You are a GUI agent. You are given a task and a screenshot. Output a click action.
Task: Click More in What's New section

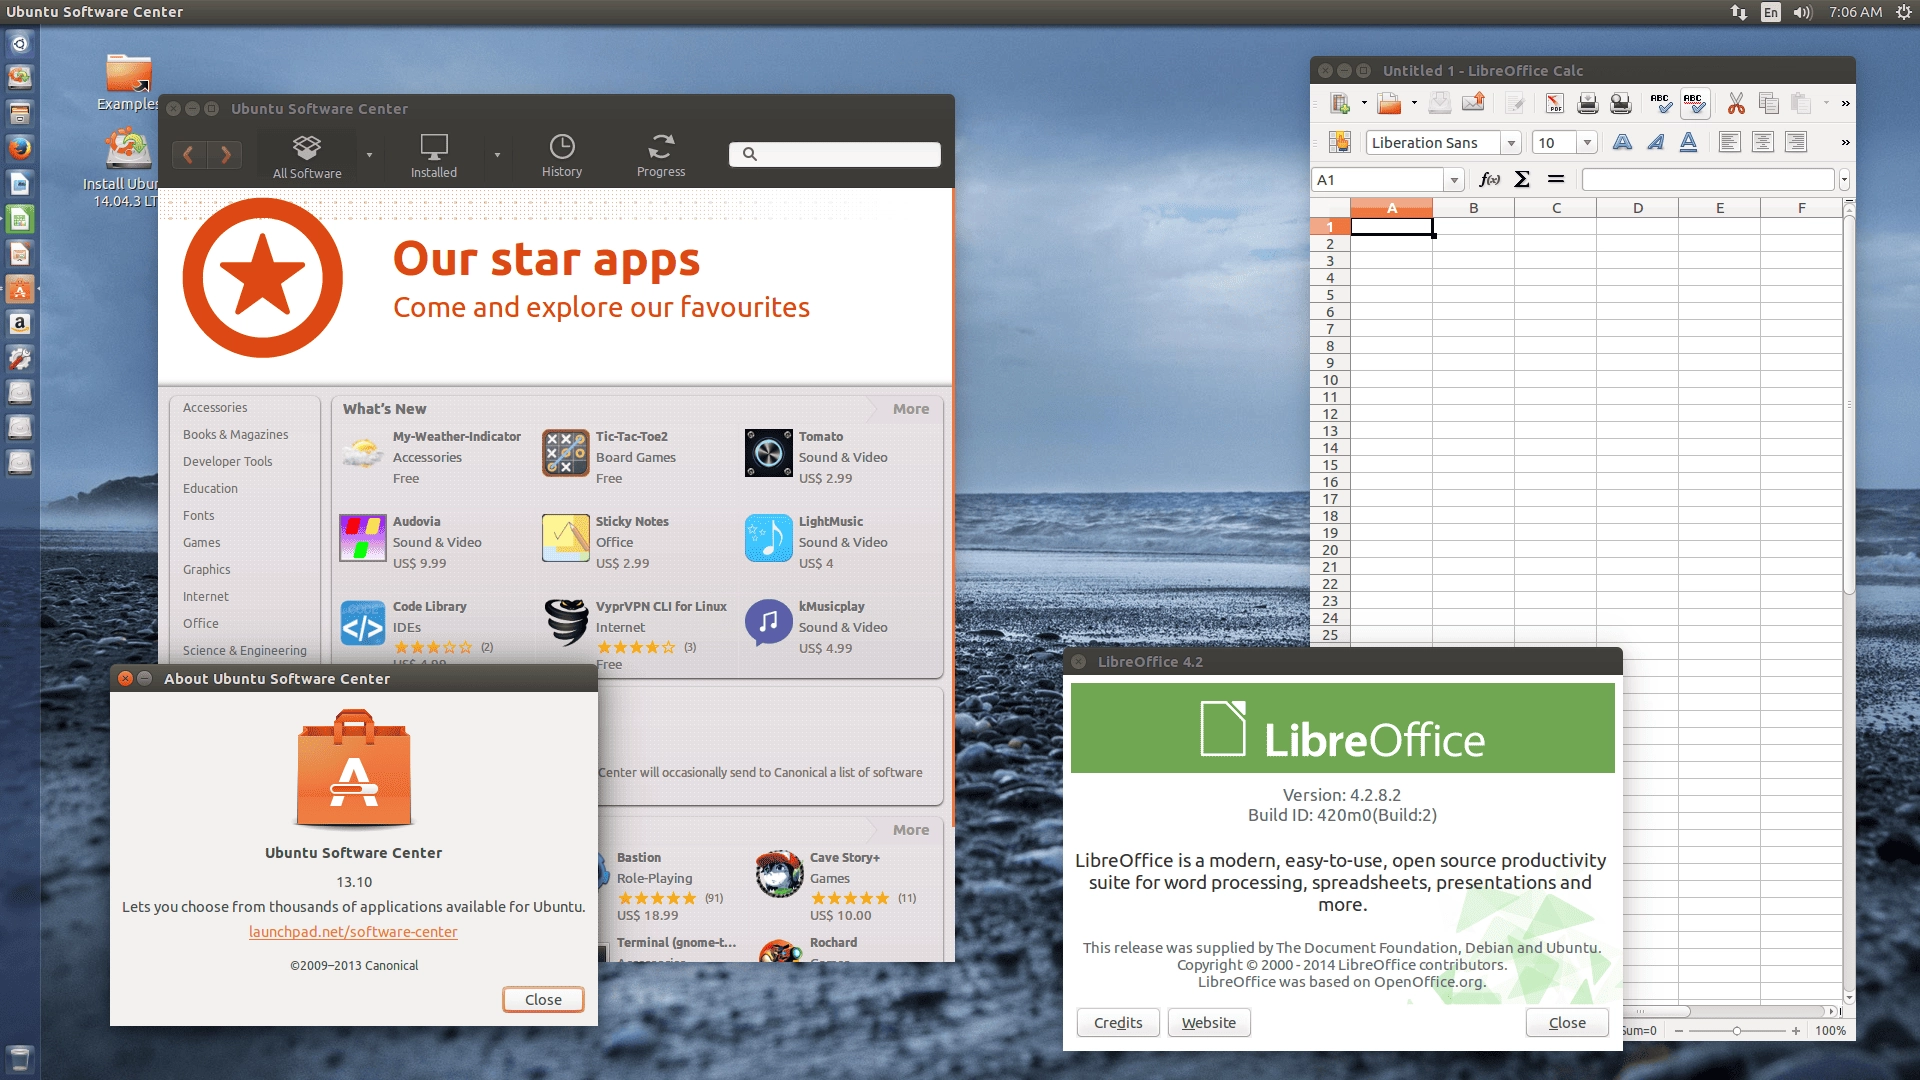pyautogui.click(x=911, y=409)
